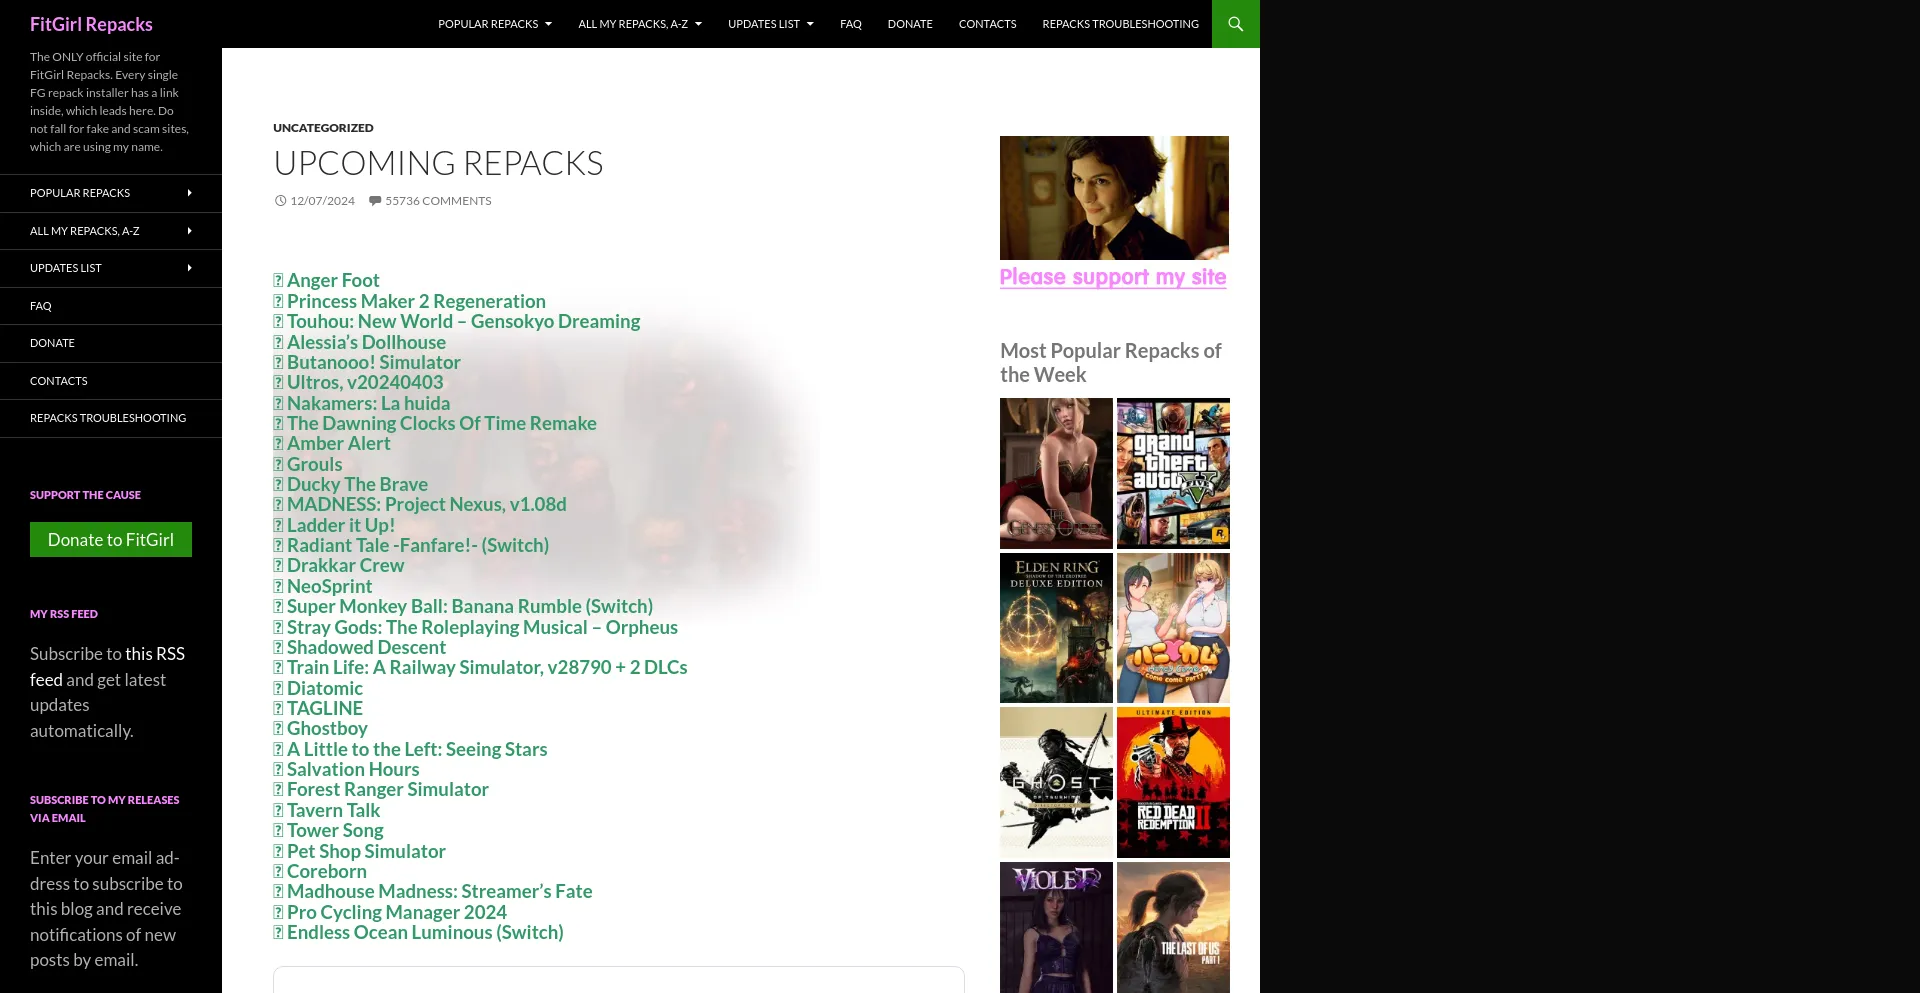This screenshot has width=1920, height=993.
Task: Click 'Endless Ocean Luminous (Switch)' entry
Action: [425, 932]
